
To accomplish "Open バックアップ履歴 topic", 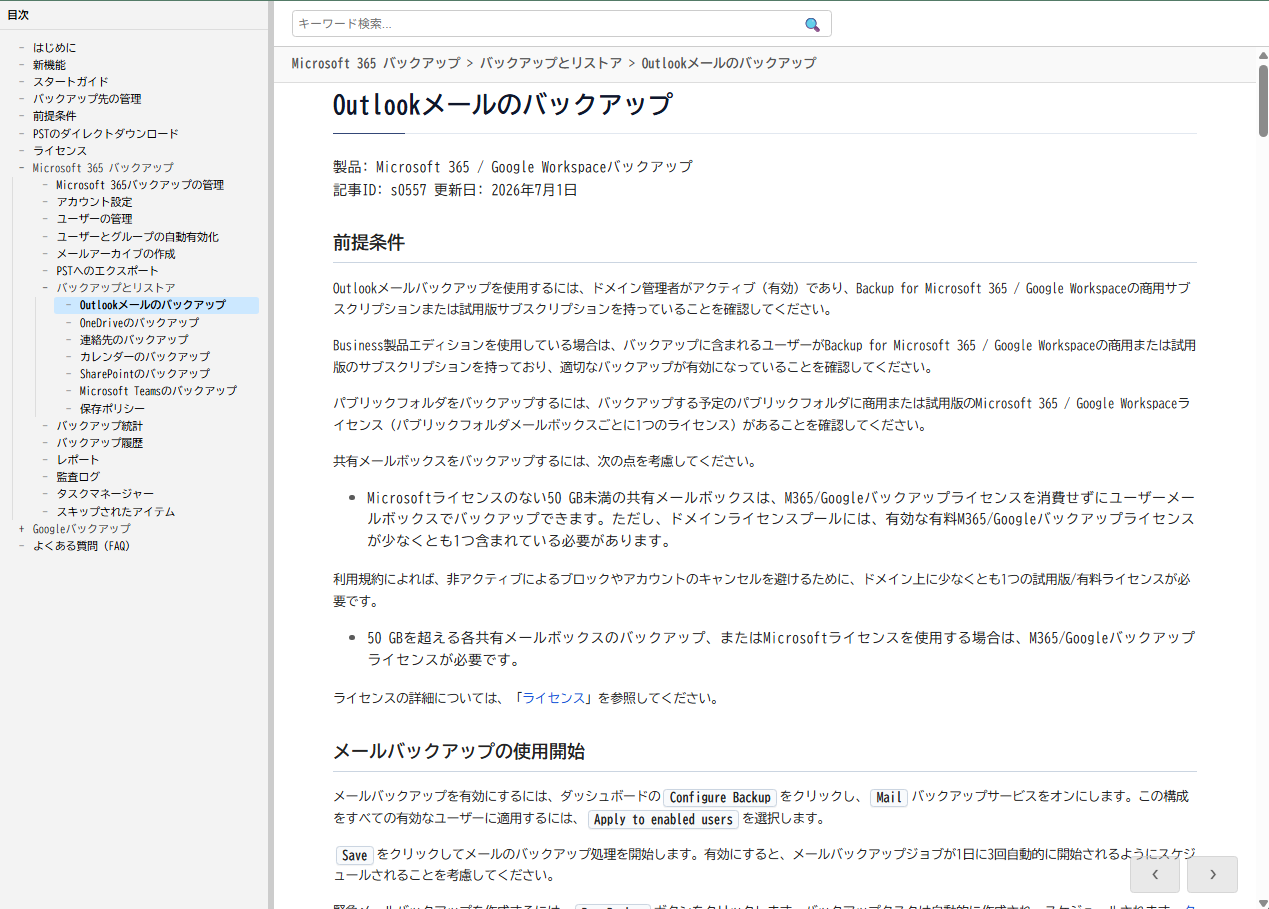I will tap(99, 443).
